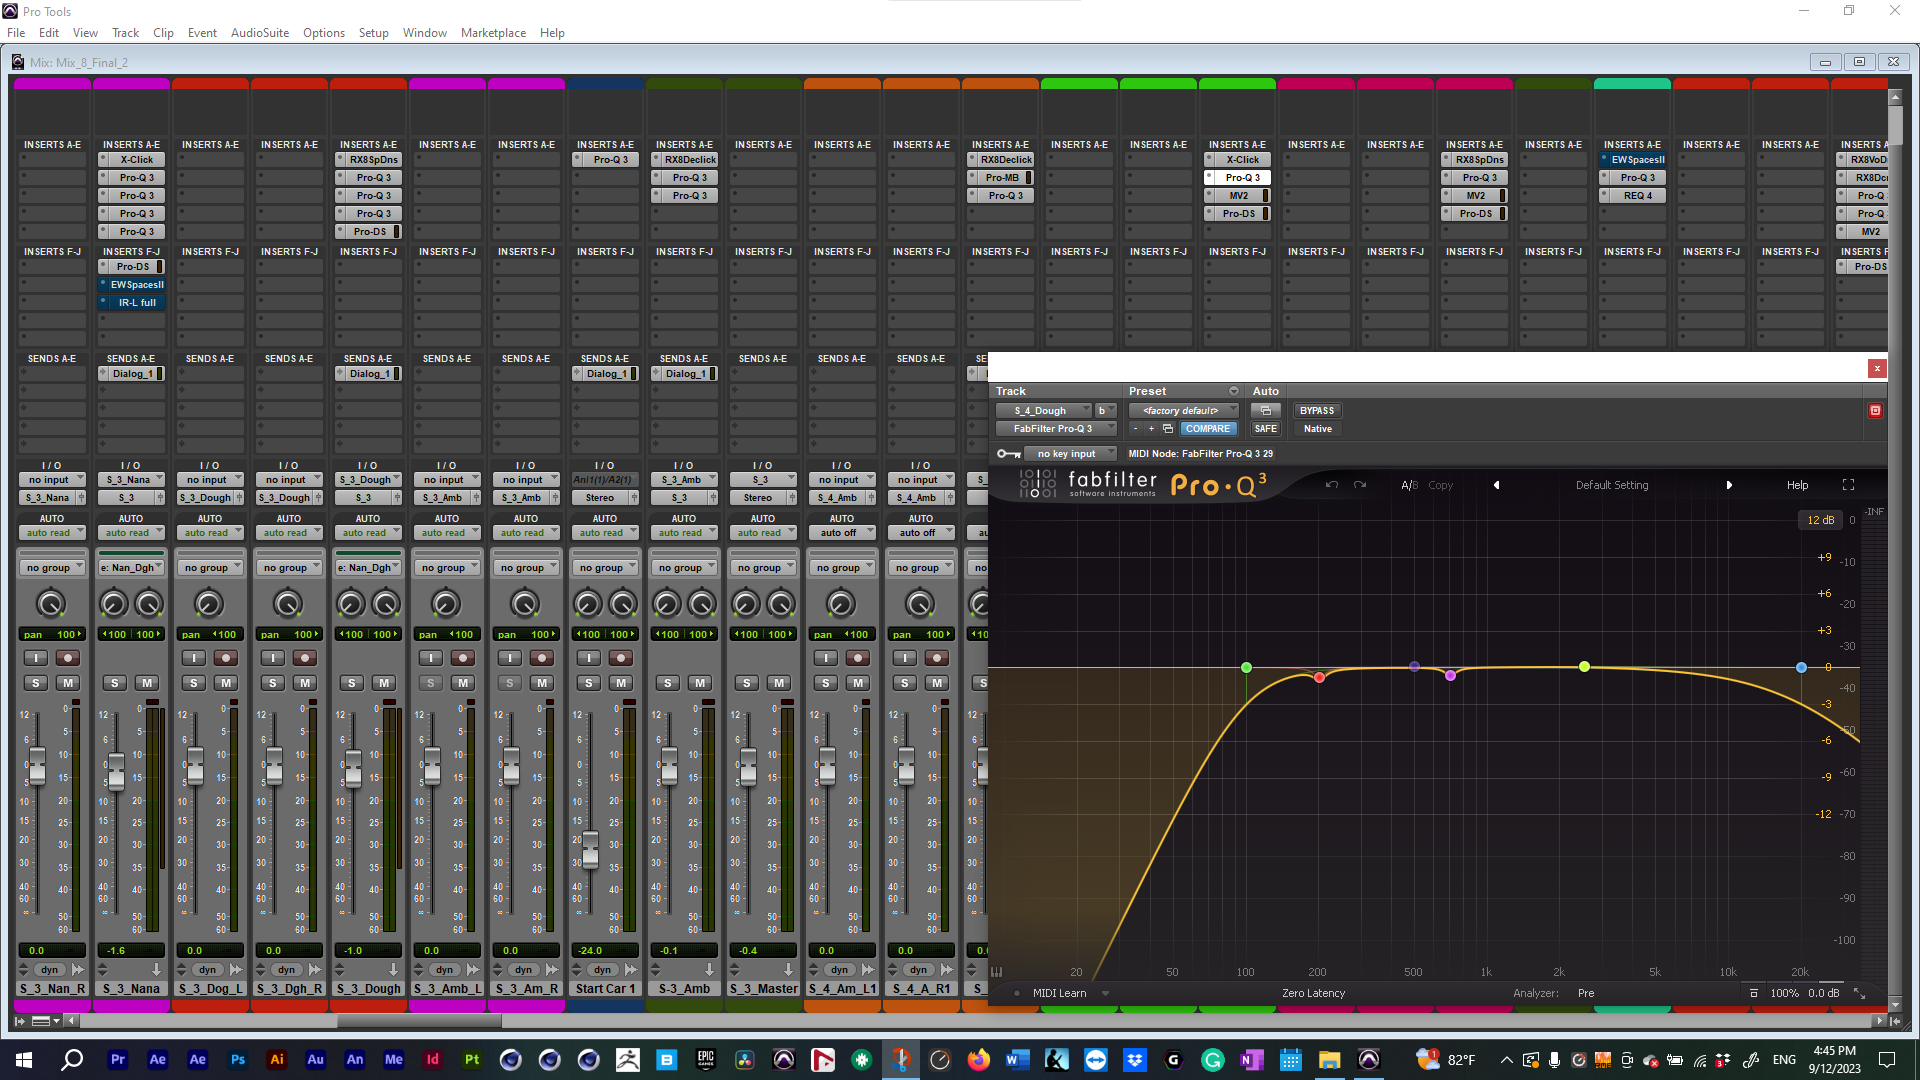Click the key input key icon

1008,454
